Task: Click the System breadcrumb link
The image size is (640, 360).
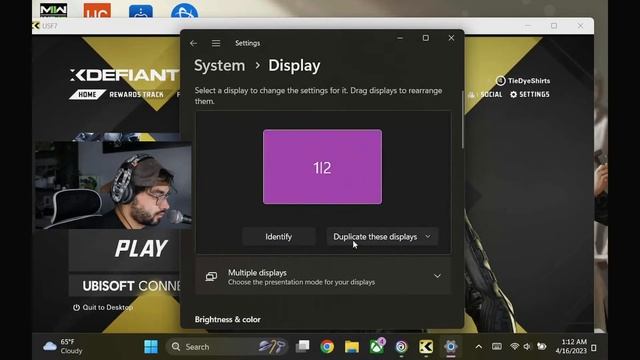Action: (220, 66)
